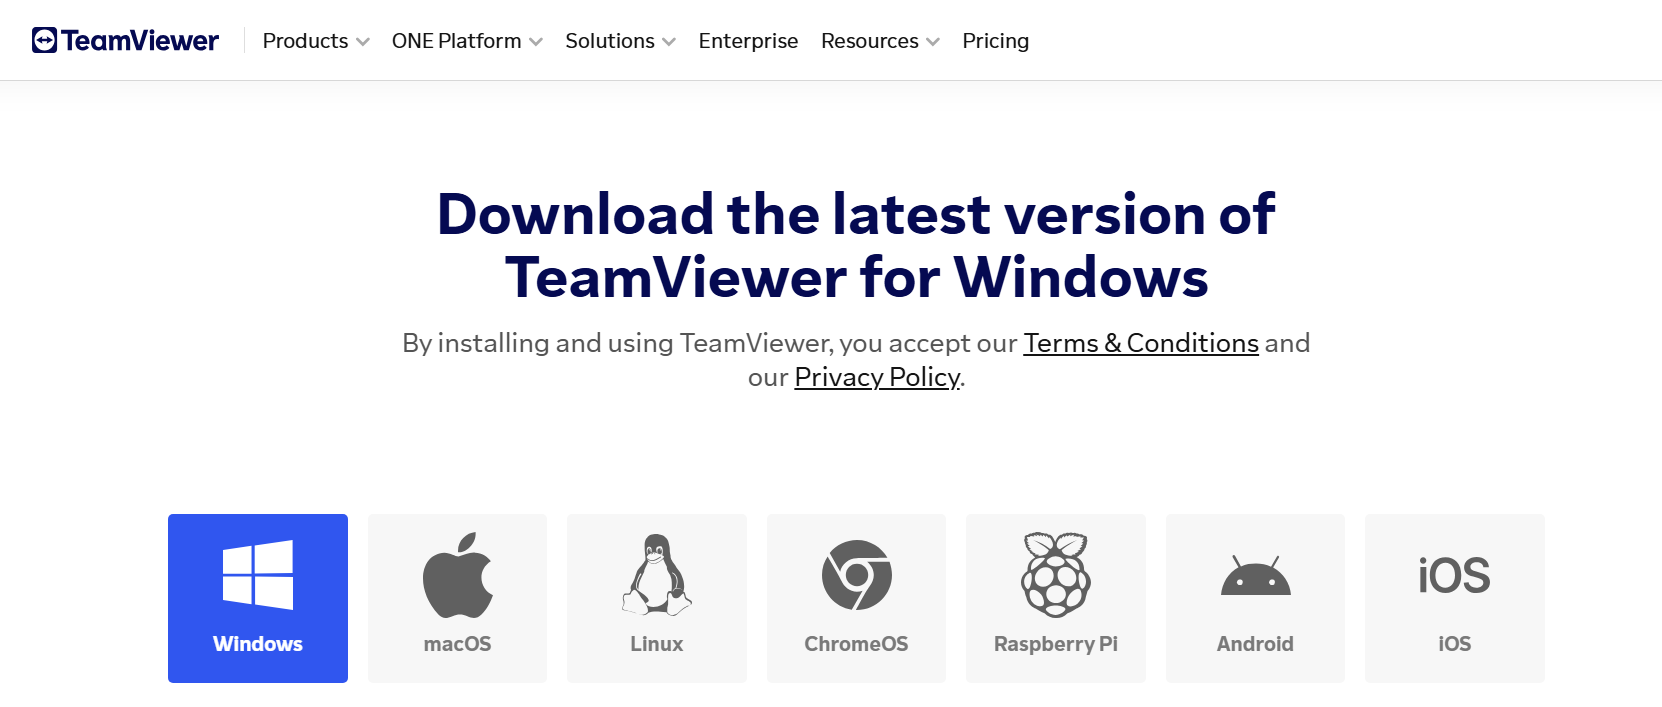Image resolution: width=1662 pixels, height=707 pixels.
Task: Click the macOS tab label
Action: click(458, 644)
